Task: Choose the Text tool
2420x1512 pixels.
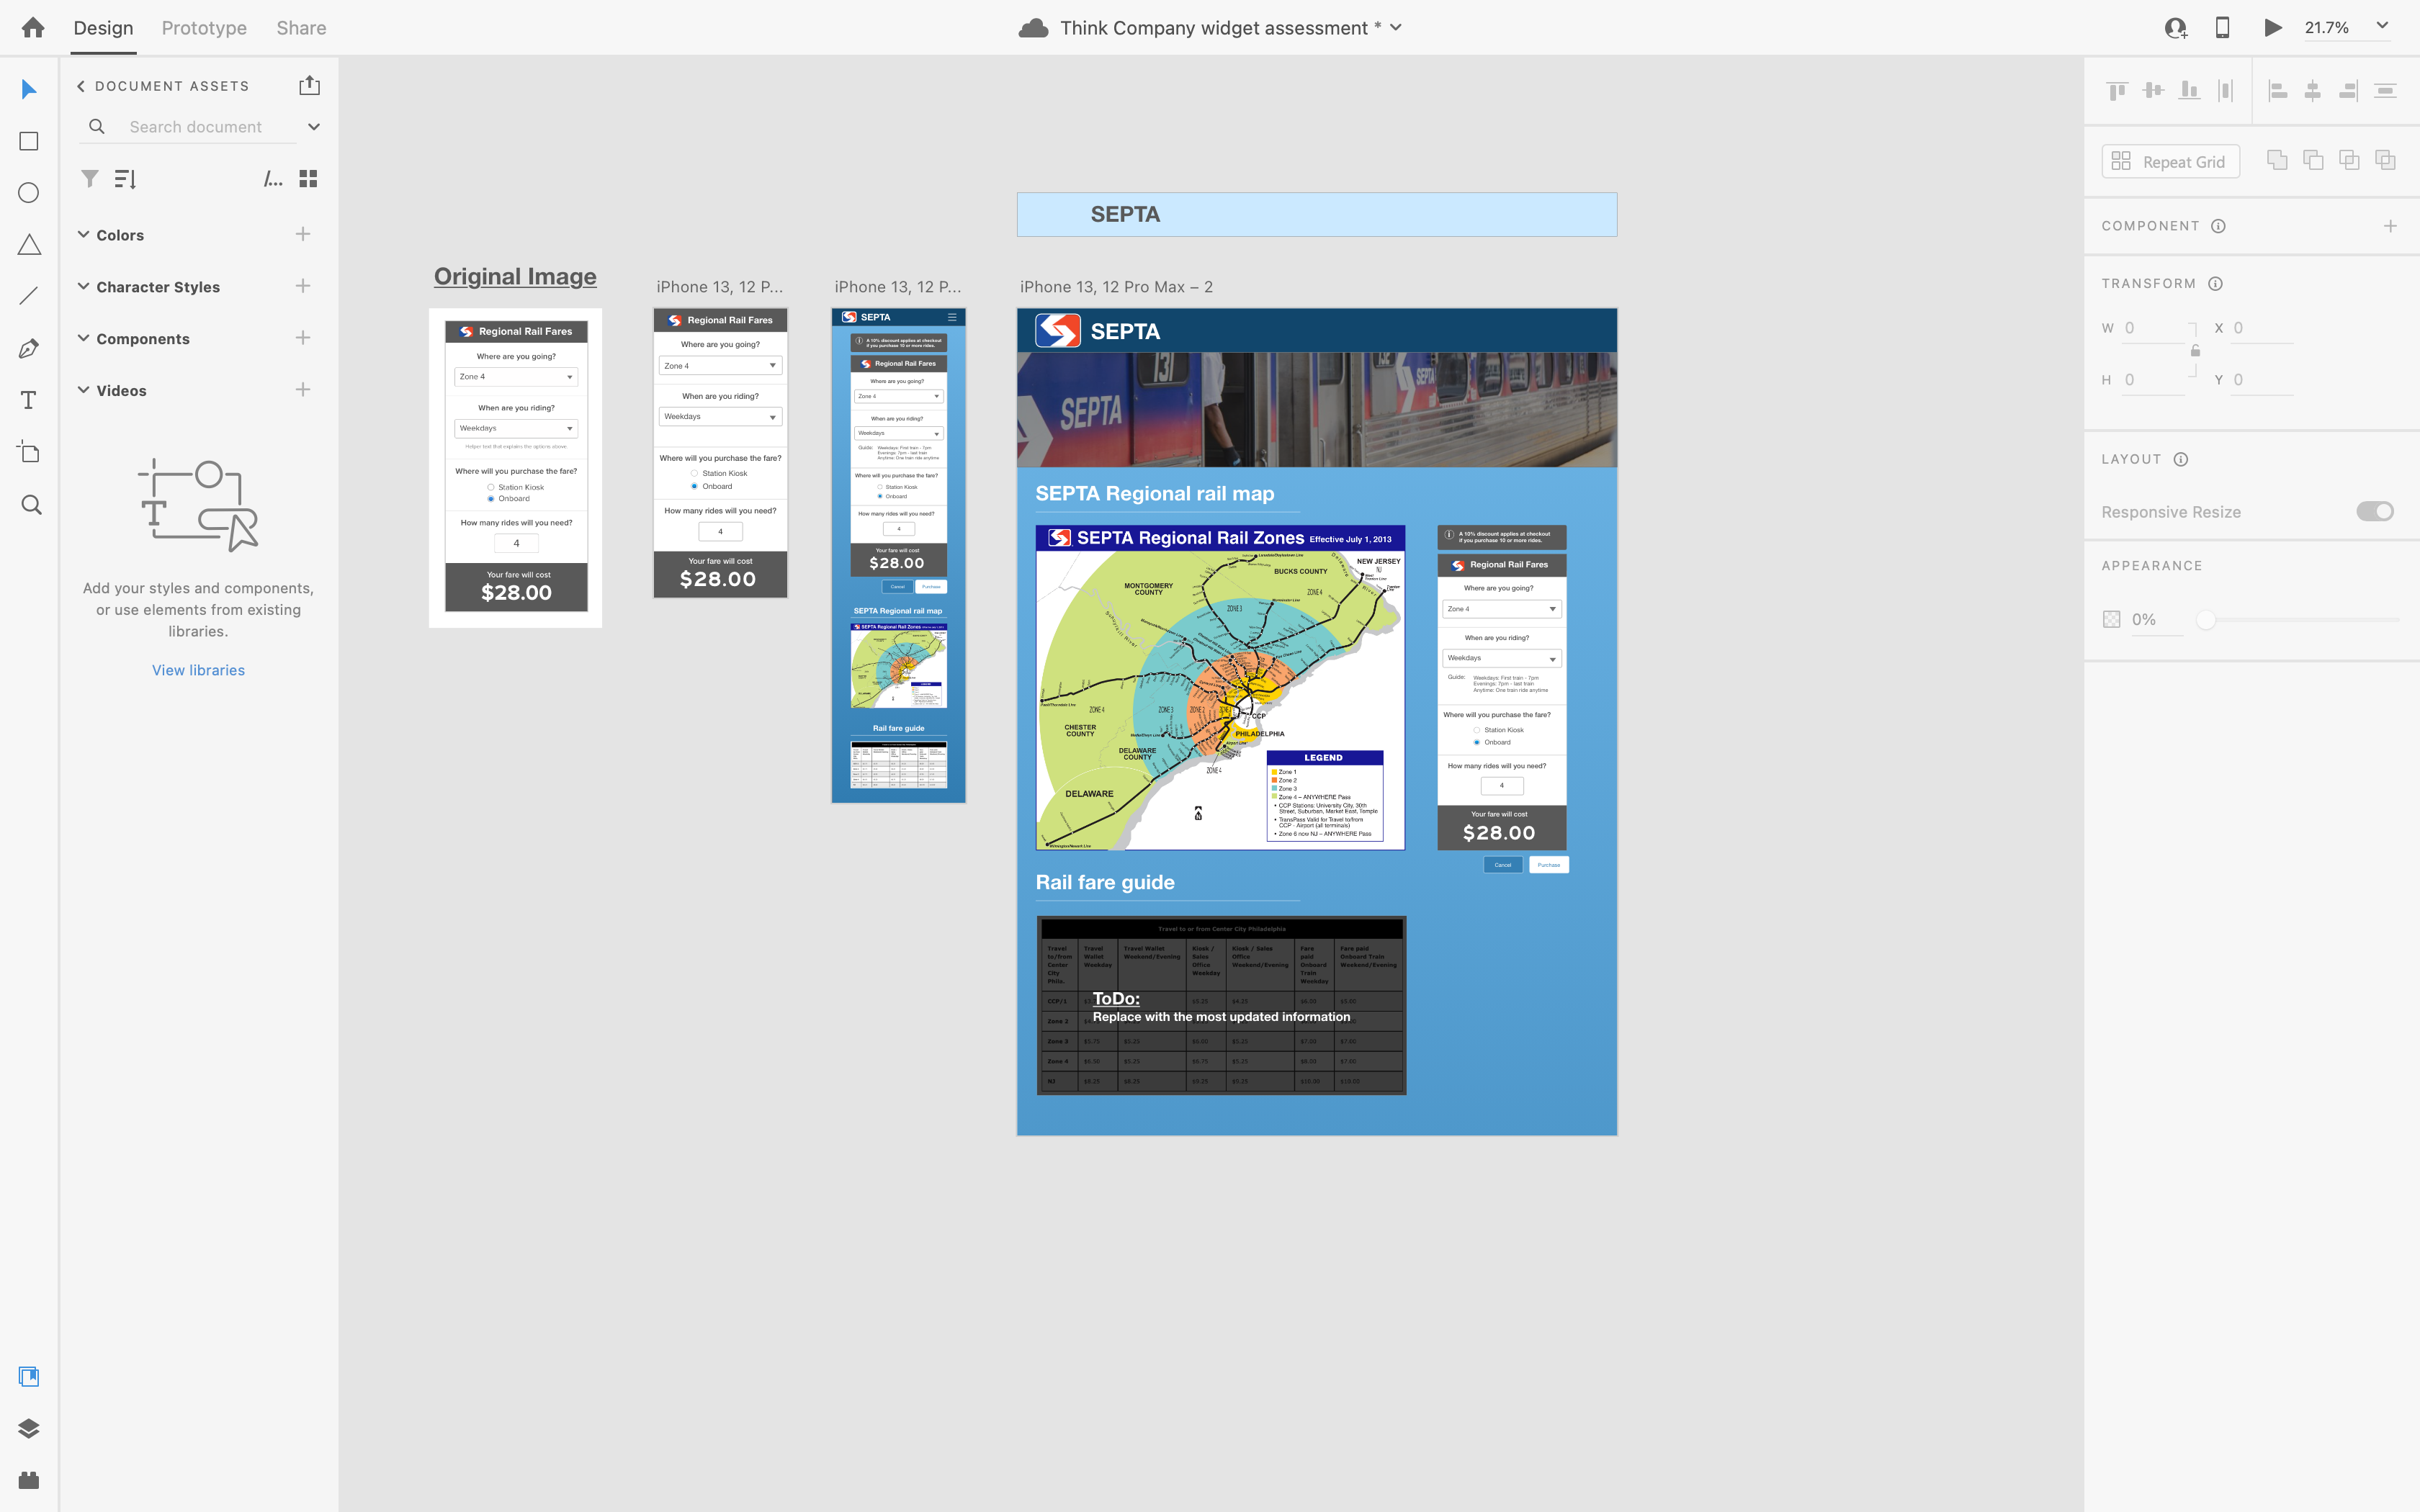Action: [28, 400]
